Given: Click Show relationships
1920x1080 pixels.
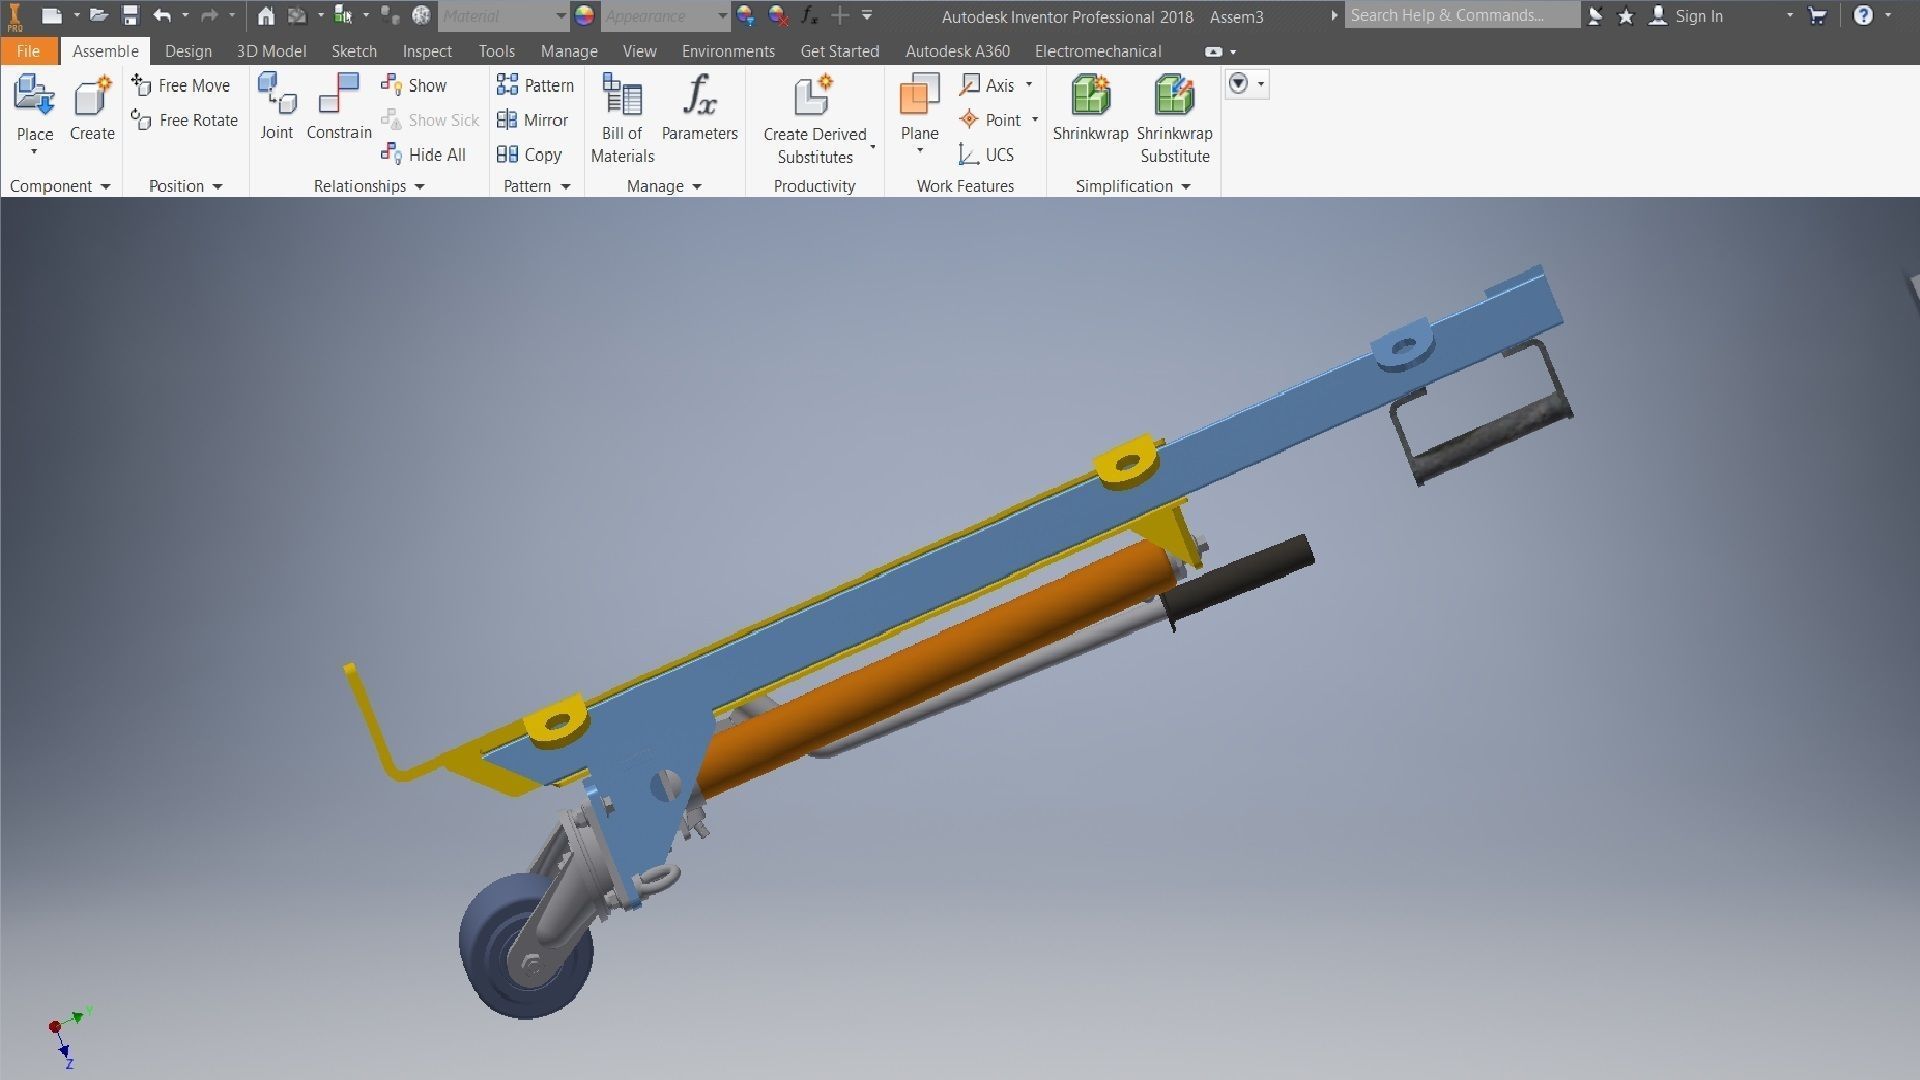Looking at the screenshot, I should [x=414, y=85].
